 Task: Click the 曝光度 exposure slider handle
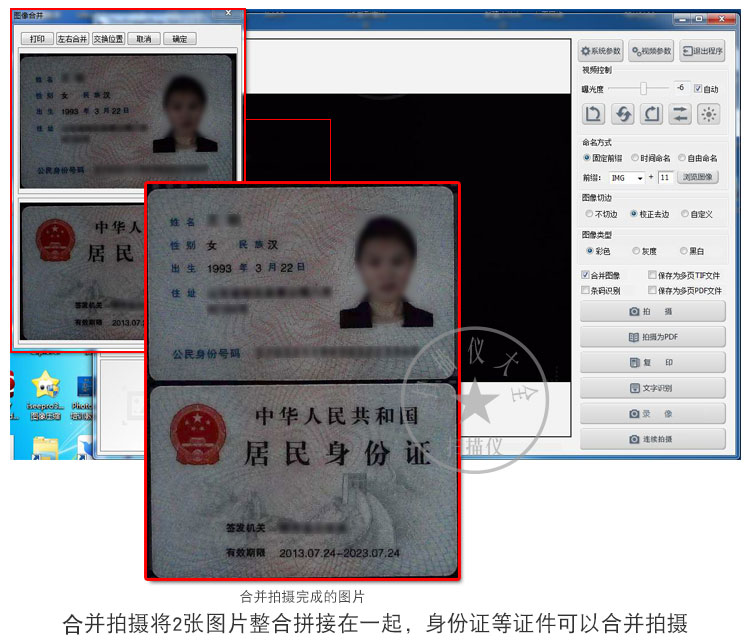pos(643,88)
